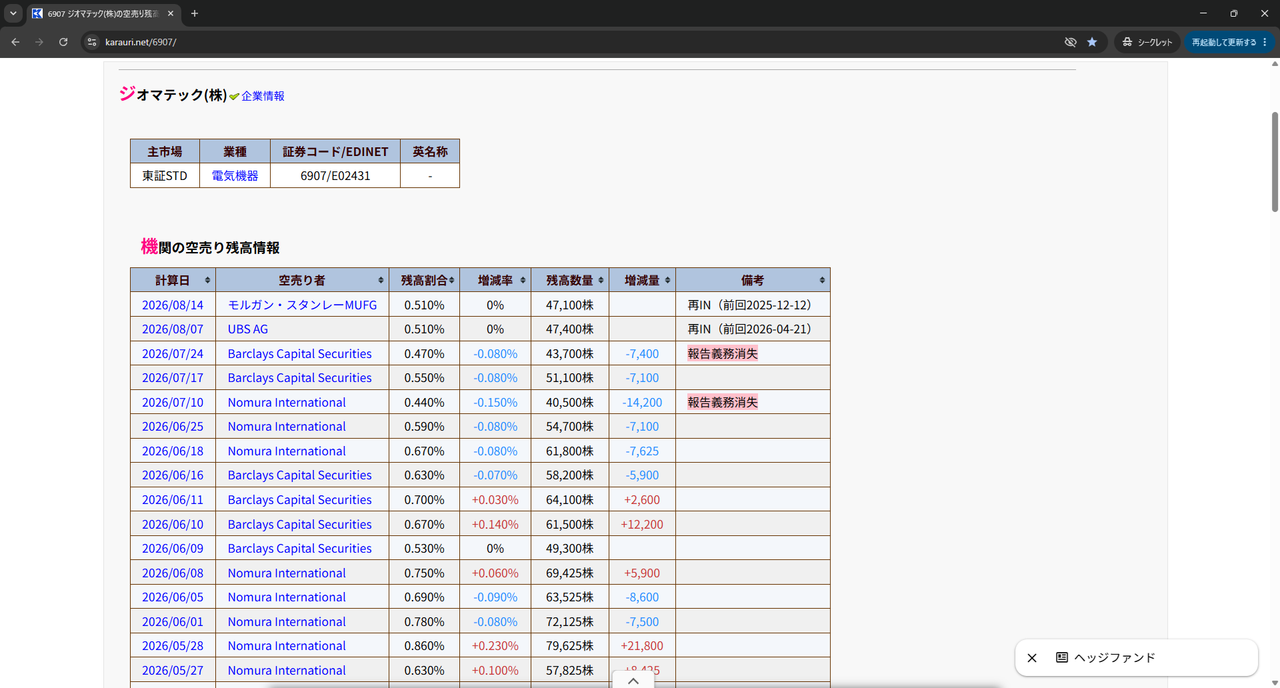Open Nomura International on 2026/07/10 row
The width and height of the screenshot is (1280, 688).
tap(287, 402)
